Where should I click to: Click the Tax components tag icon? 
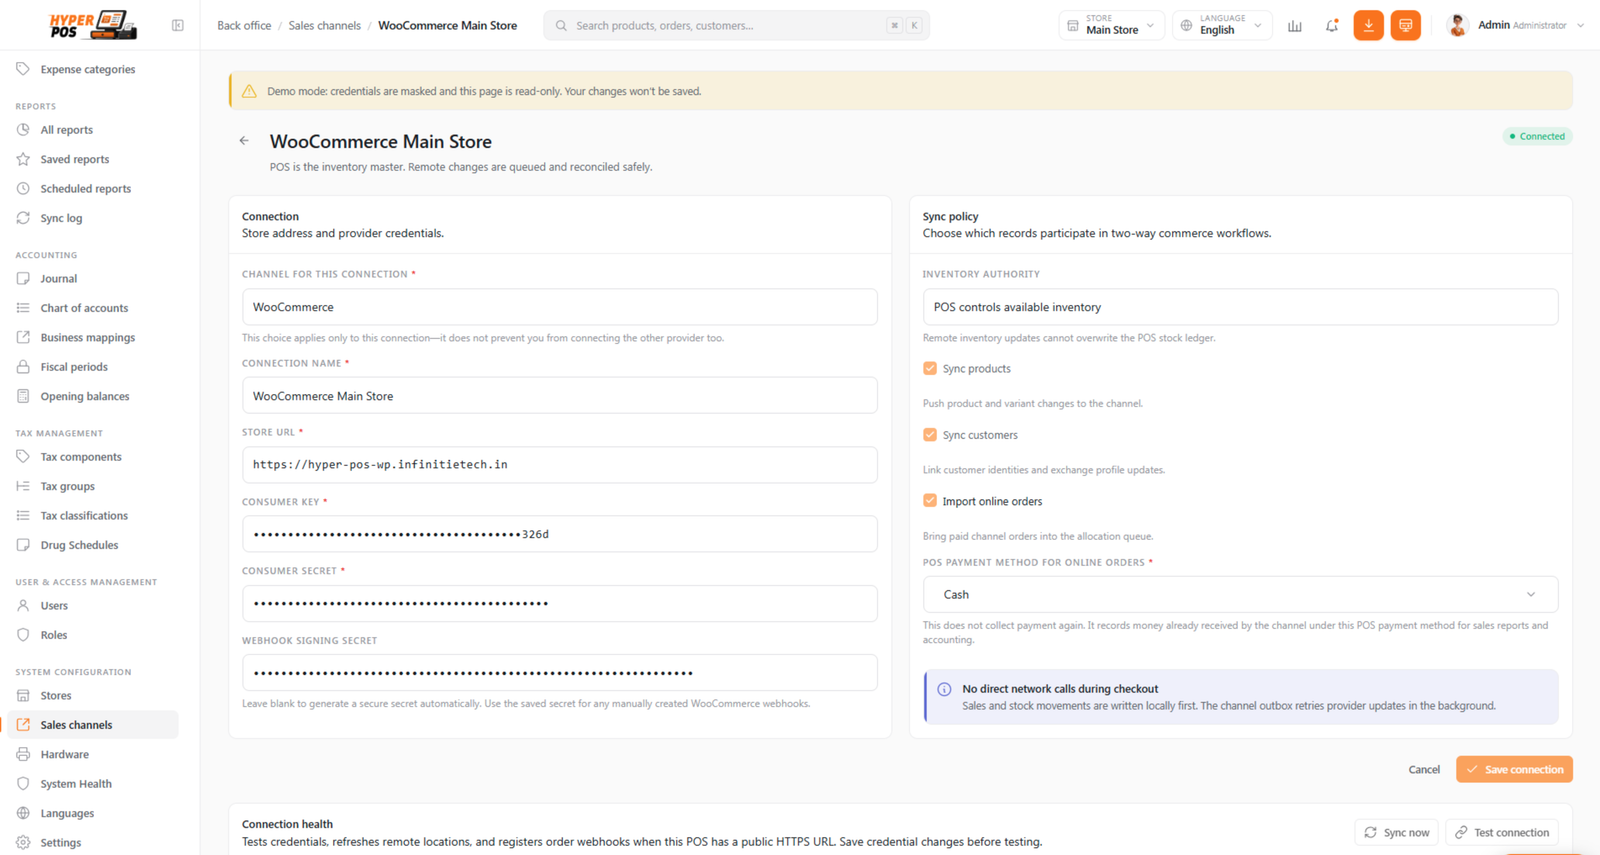click(x=23, y=457)
